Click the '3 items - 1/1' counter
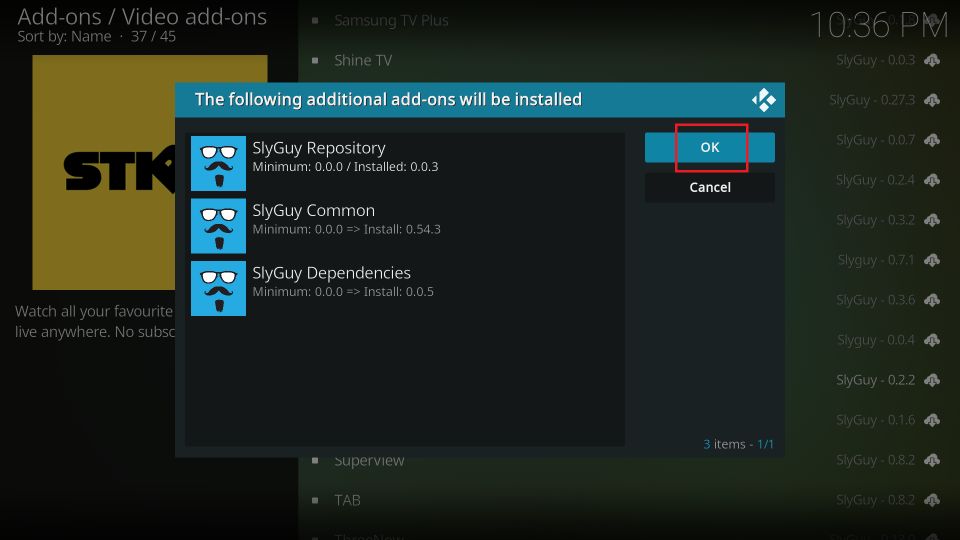960x540 pixels. (738, 444)
